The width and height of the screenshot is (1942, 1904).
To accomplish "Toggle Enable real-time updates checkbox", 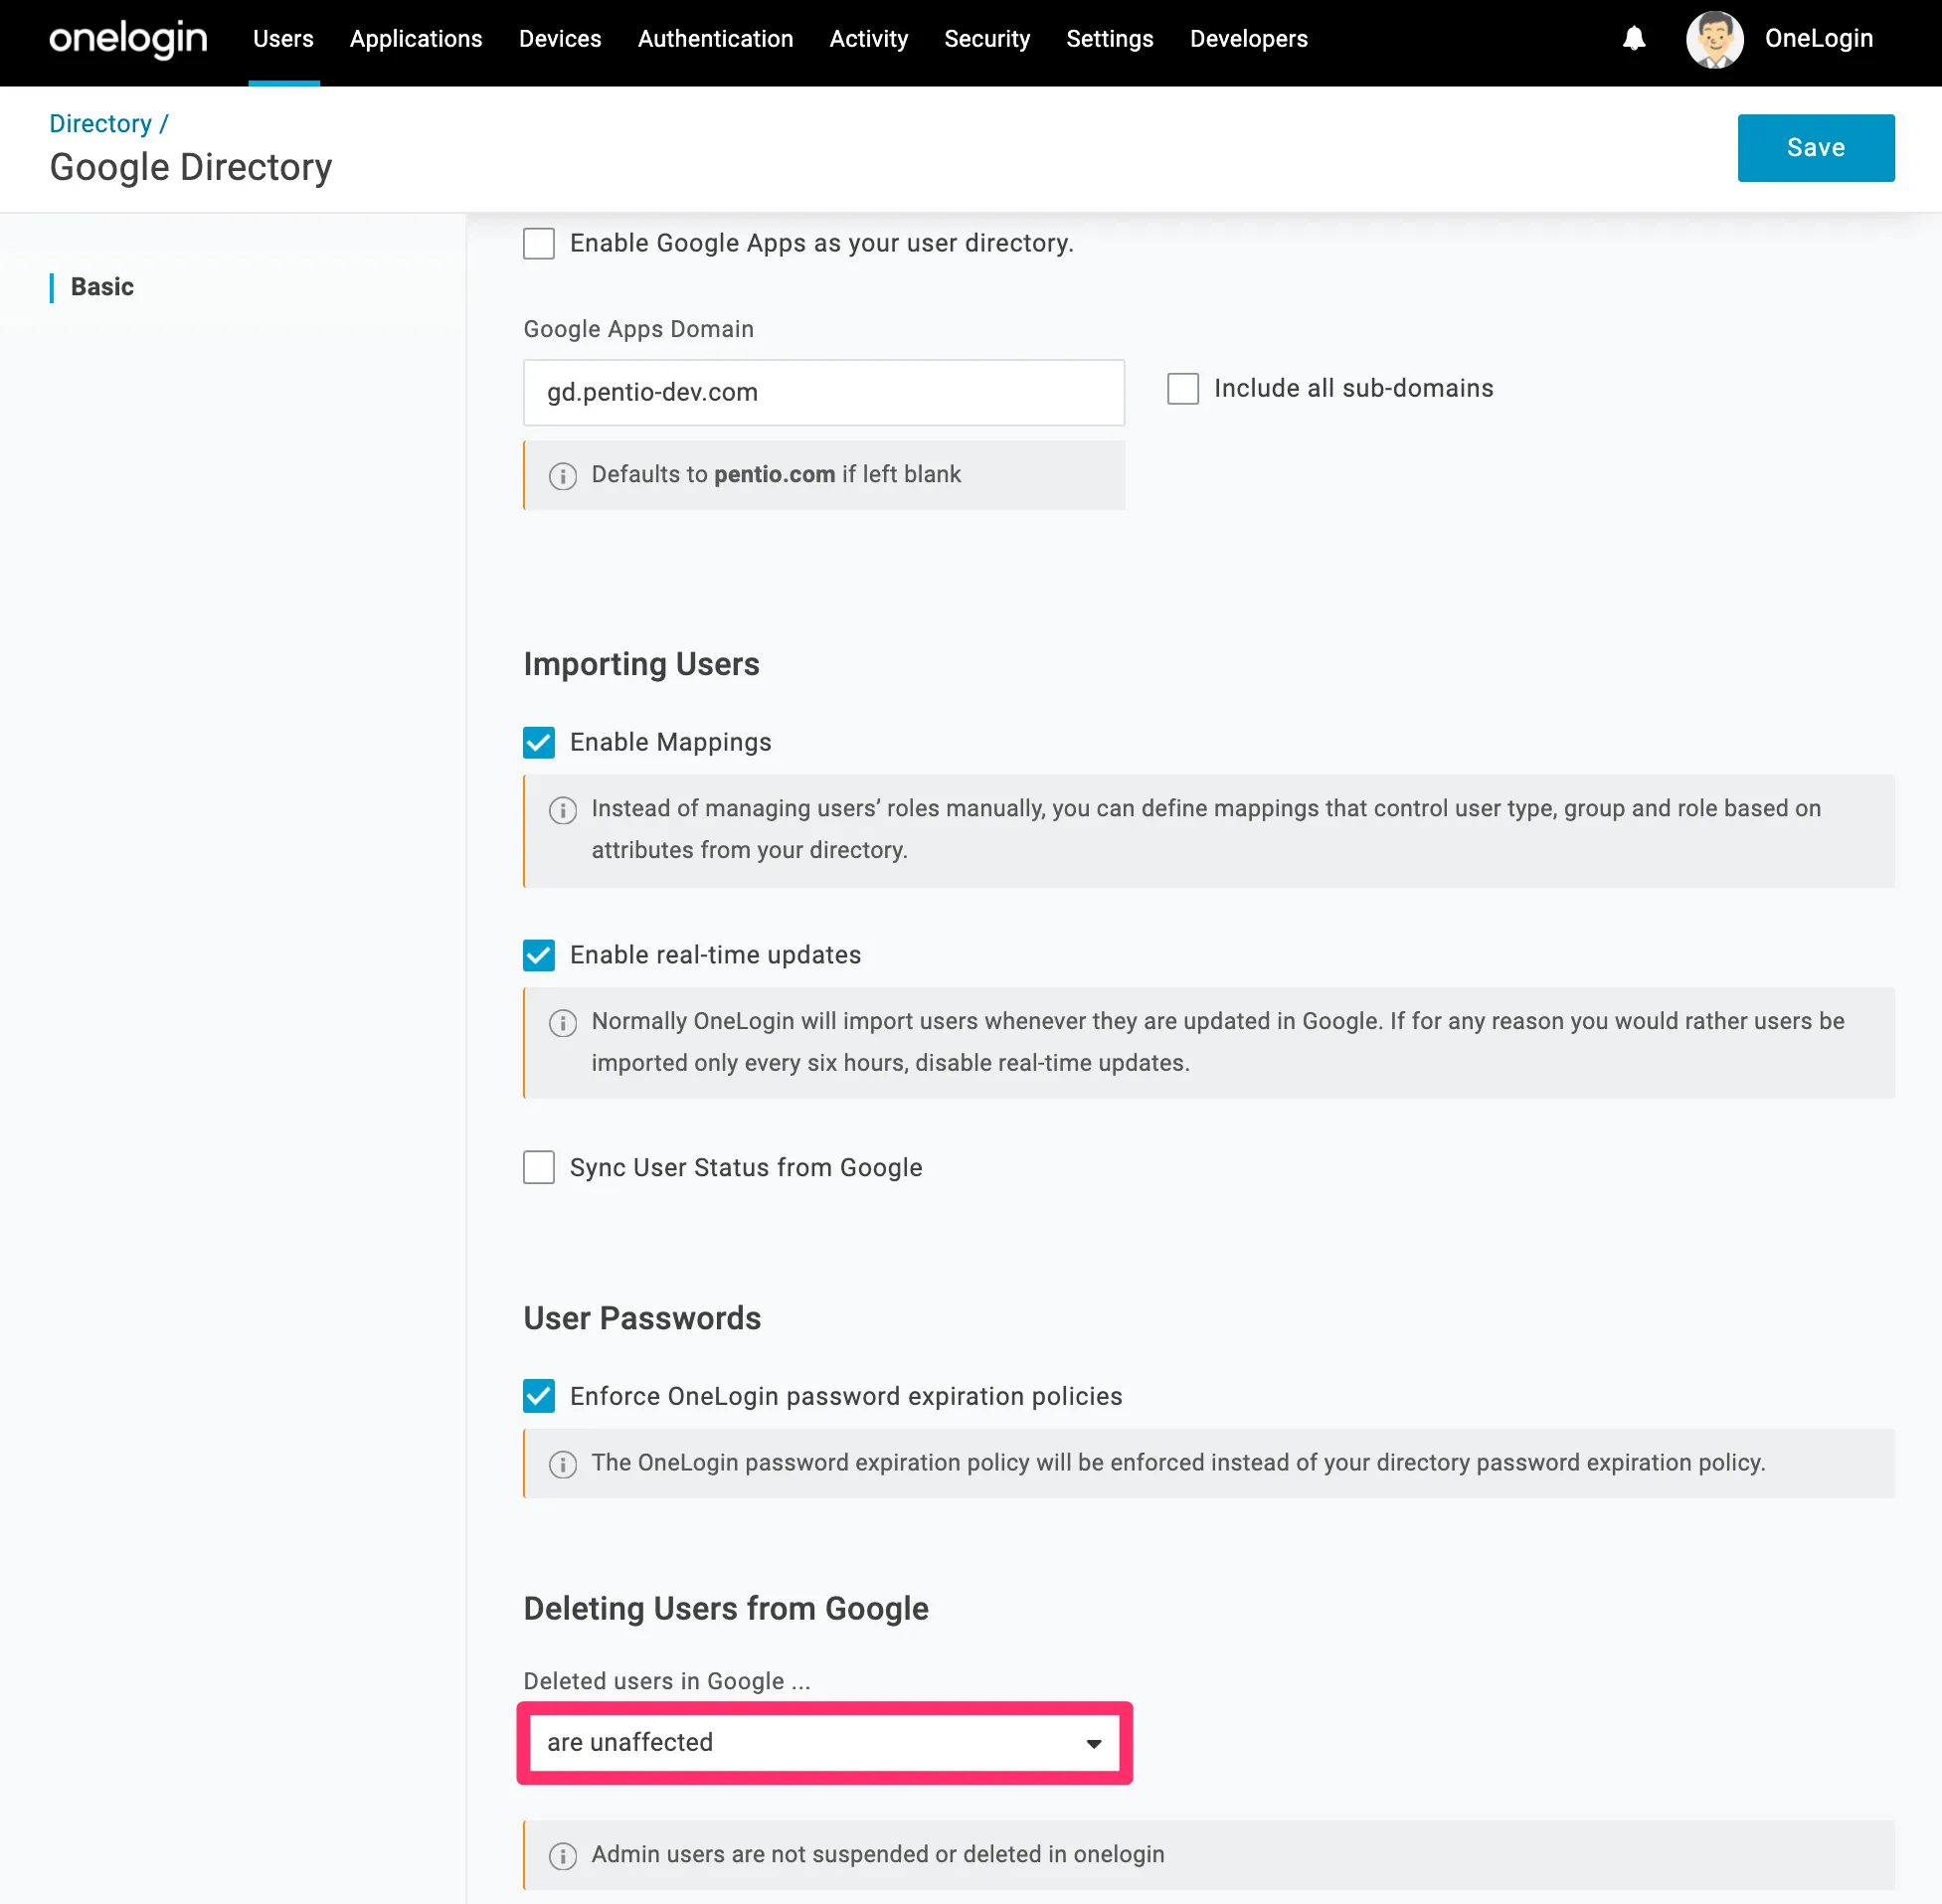I will [539, 955].
